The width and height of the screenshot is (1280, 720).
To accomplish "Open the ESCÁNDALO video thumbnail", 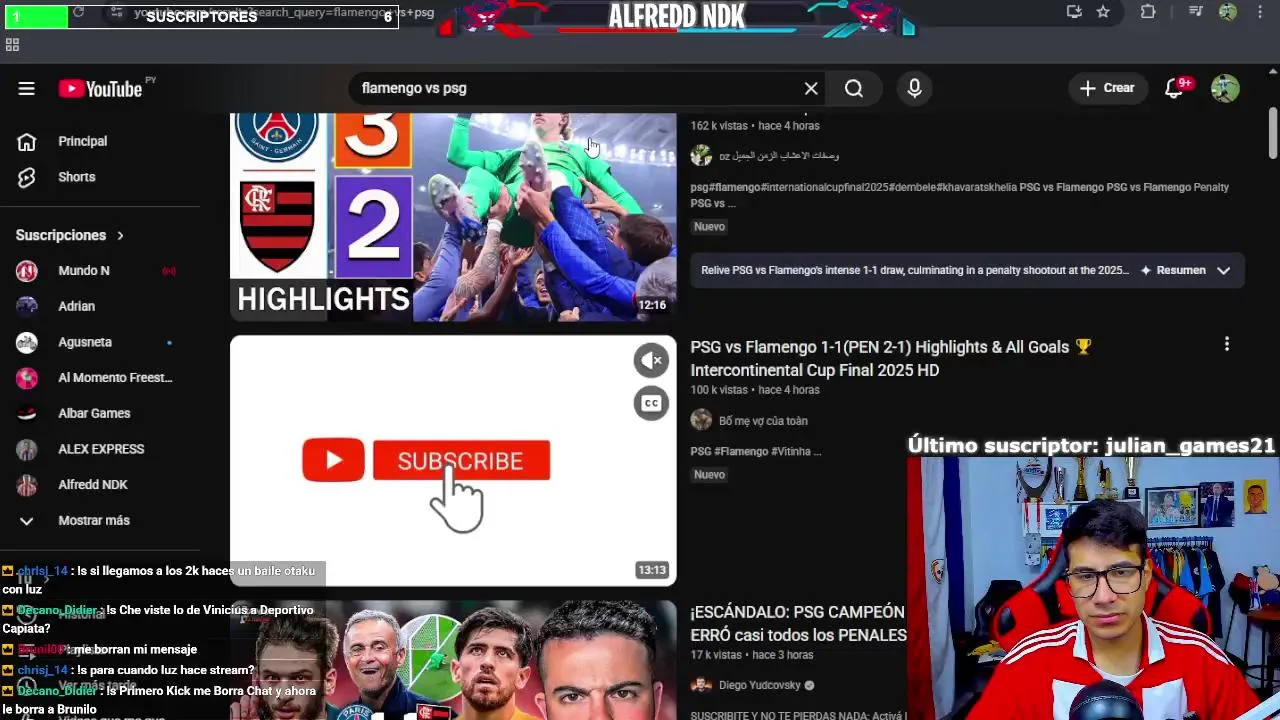I will (x=453, y=661).
